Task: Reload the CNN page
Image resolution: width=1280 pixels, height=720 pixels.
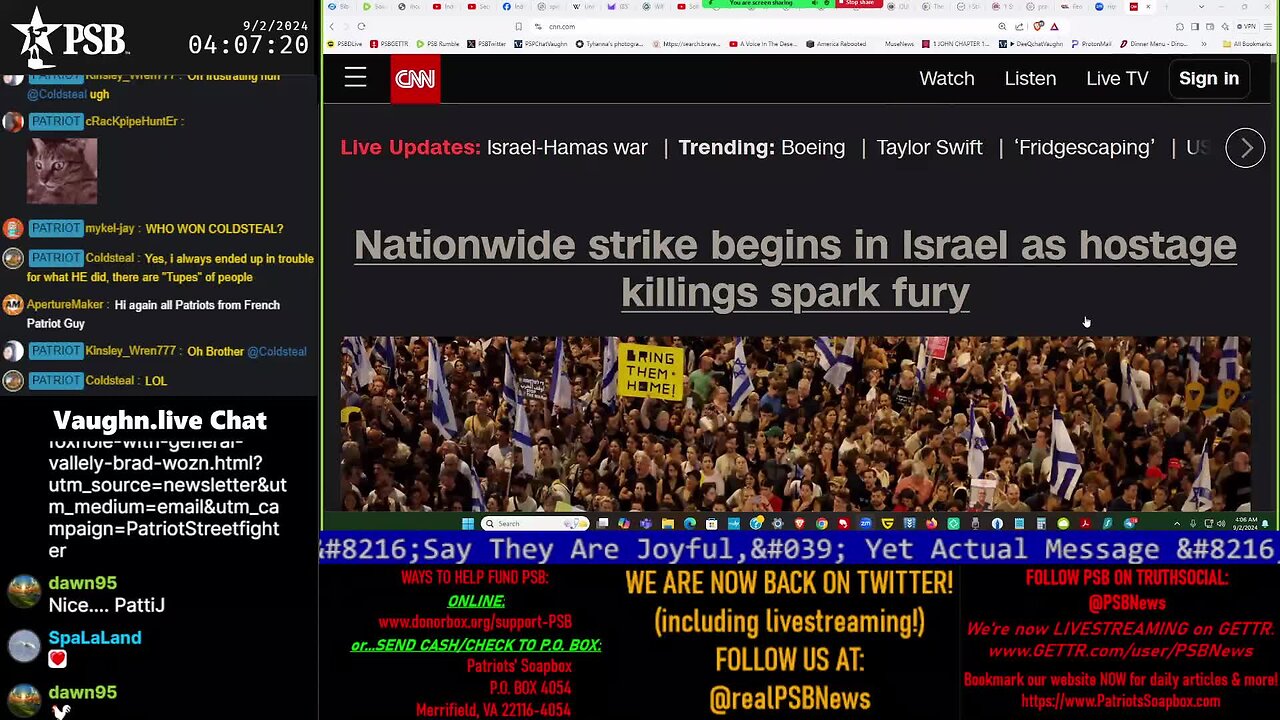Action: [361, 26]
